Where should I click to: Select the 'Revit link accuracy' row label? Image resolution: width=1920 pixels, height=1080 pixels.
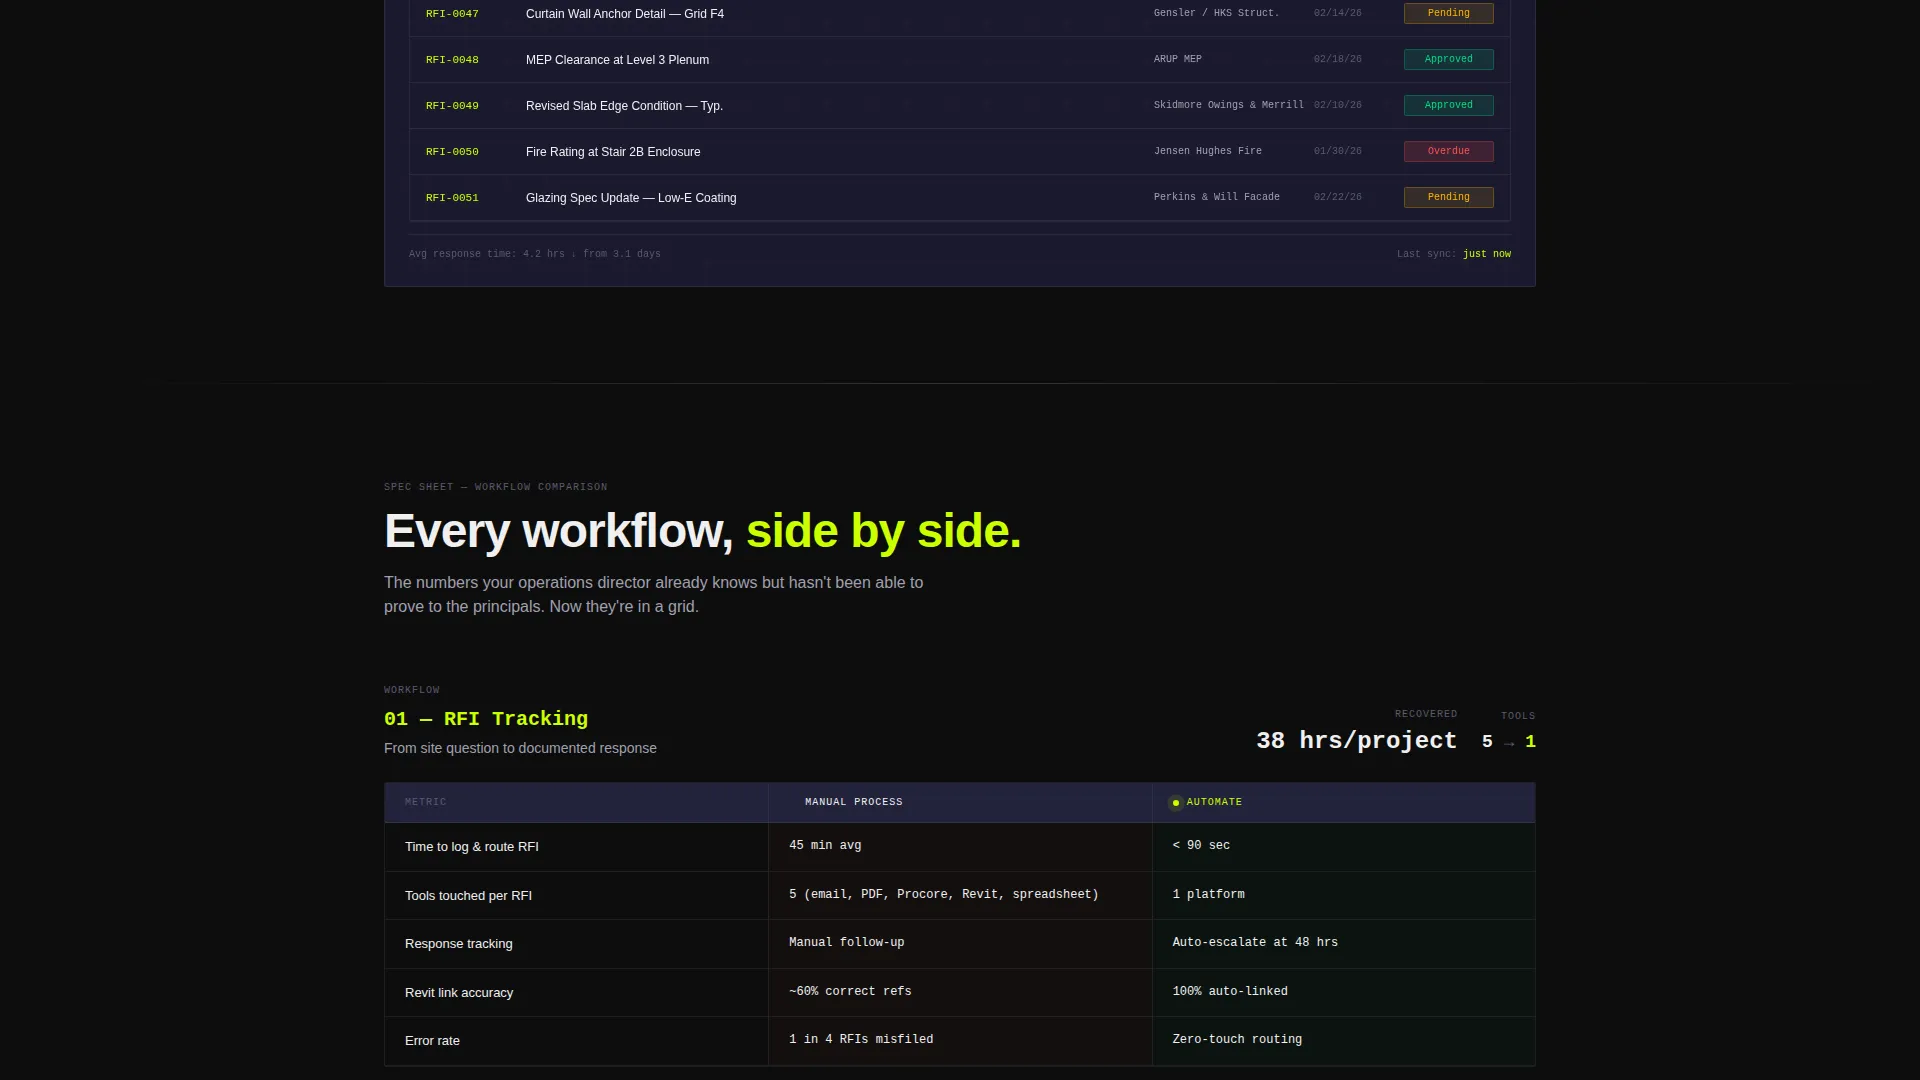(x=459, y=993)
